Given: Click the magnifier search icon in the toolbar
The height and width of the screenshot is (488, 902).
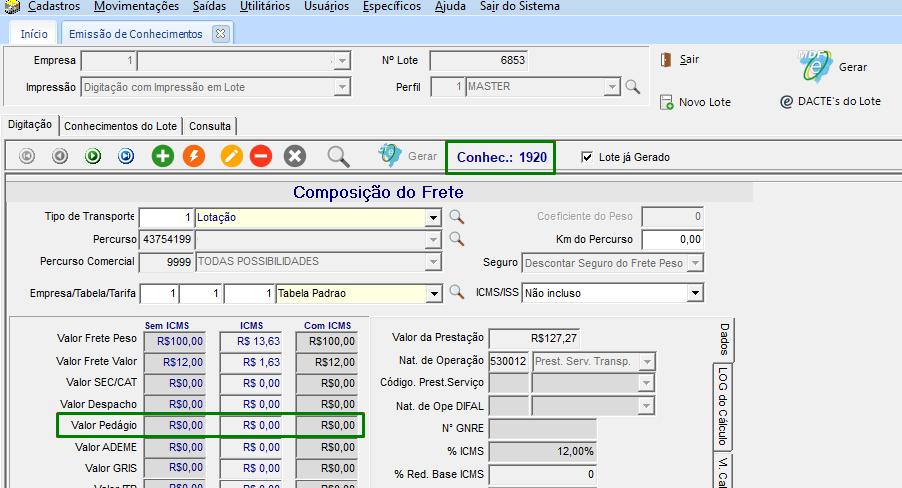Looking at the screenshot, I should point(339,156).
